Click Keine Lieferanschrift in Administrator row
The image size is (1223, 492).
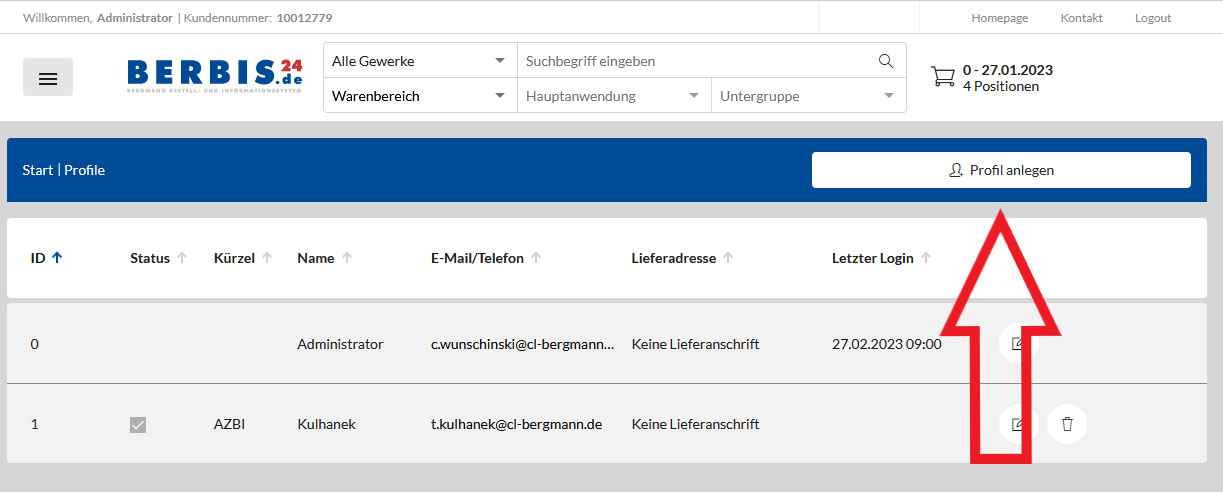click(x=696, y=344)
